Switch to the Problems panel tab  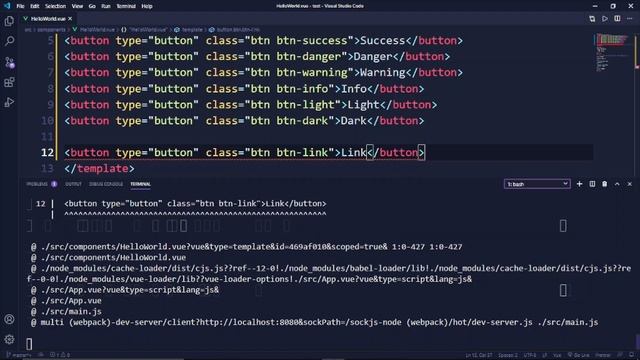pos(41,184)
